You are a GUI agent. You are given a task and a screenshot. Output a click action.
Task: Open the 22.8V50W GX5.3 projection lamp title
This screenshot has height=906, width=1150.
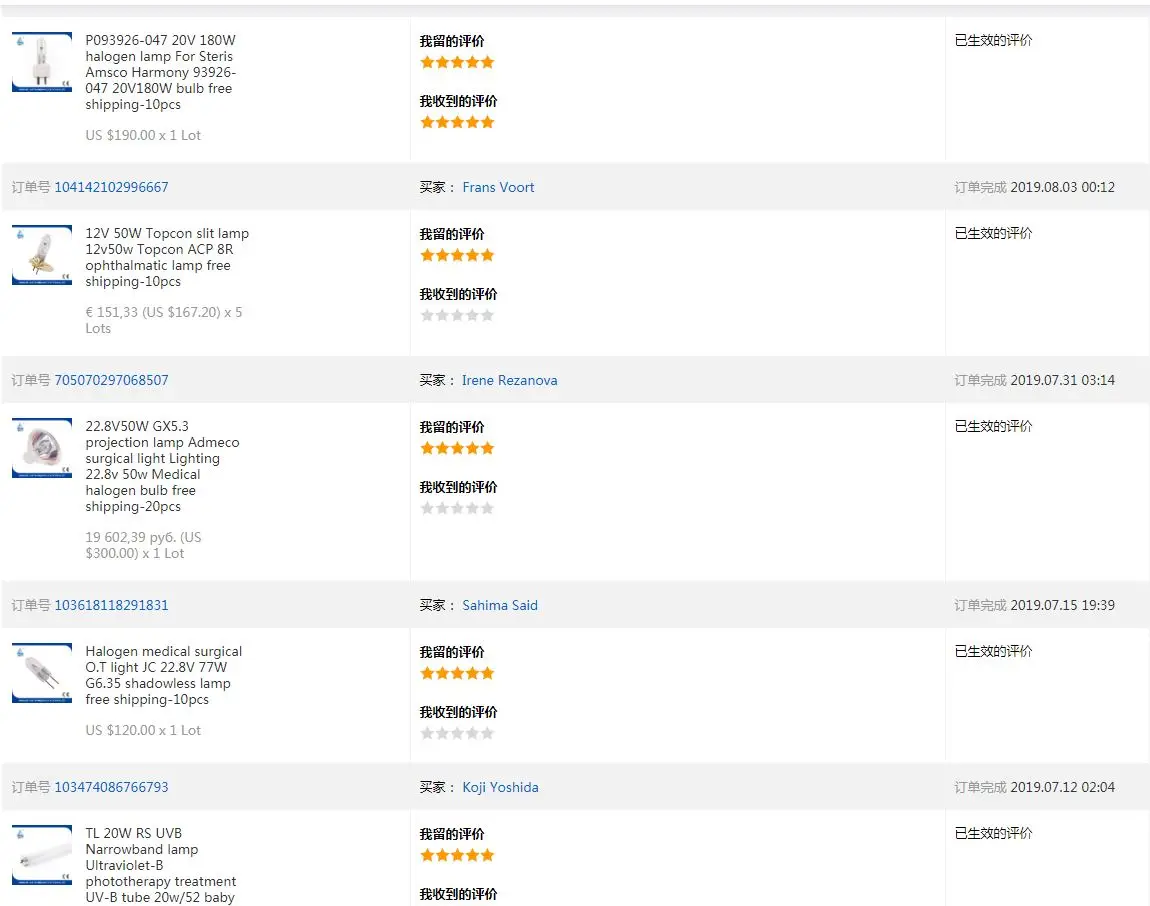(x=162, y=466)
